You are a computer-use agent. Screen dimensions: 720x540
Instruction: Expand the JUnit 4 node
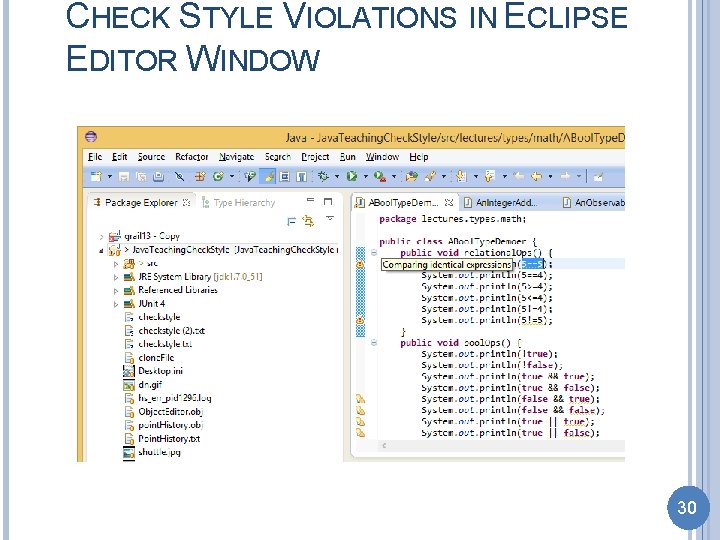[x=116, y=304]
